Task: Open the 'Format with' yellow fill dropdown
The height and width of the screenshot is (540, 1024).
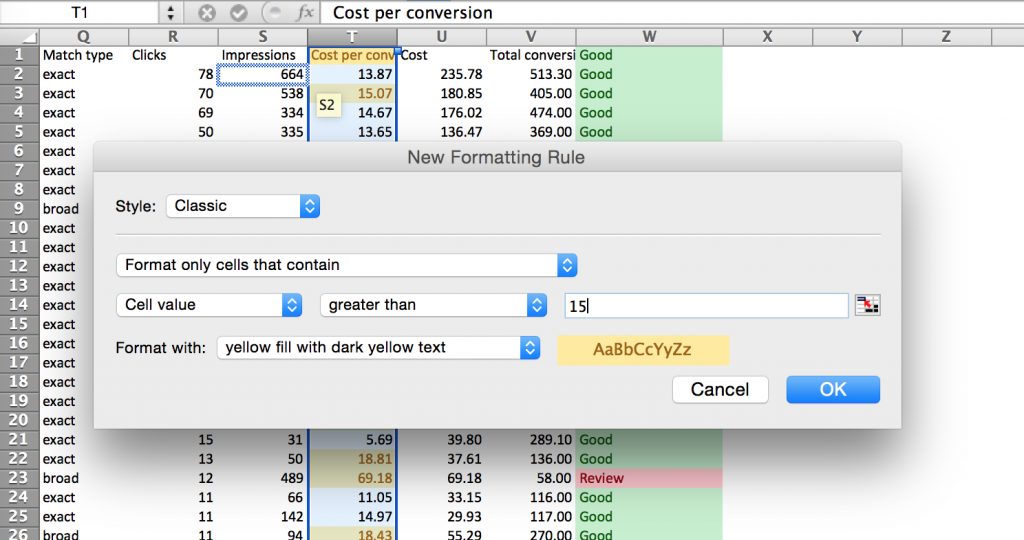Action: tap(379, 347)
